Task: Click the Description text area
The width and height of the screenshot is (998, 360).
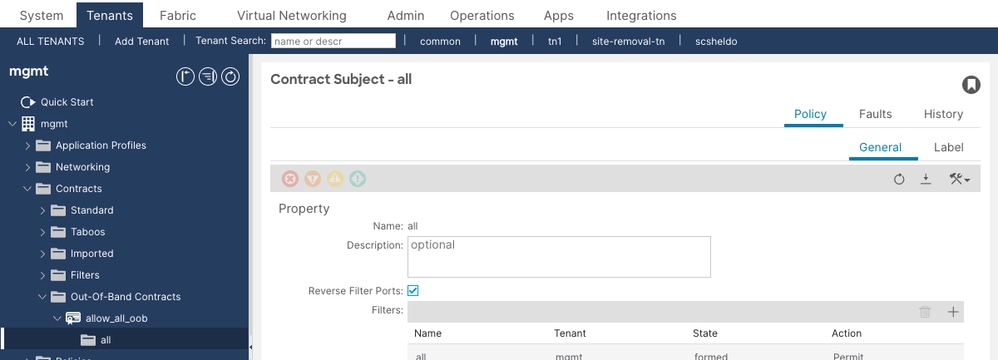Action: 559,257
